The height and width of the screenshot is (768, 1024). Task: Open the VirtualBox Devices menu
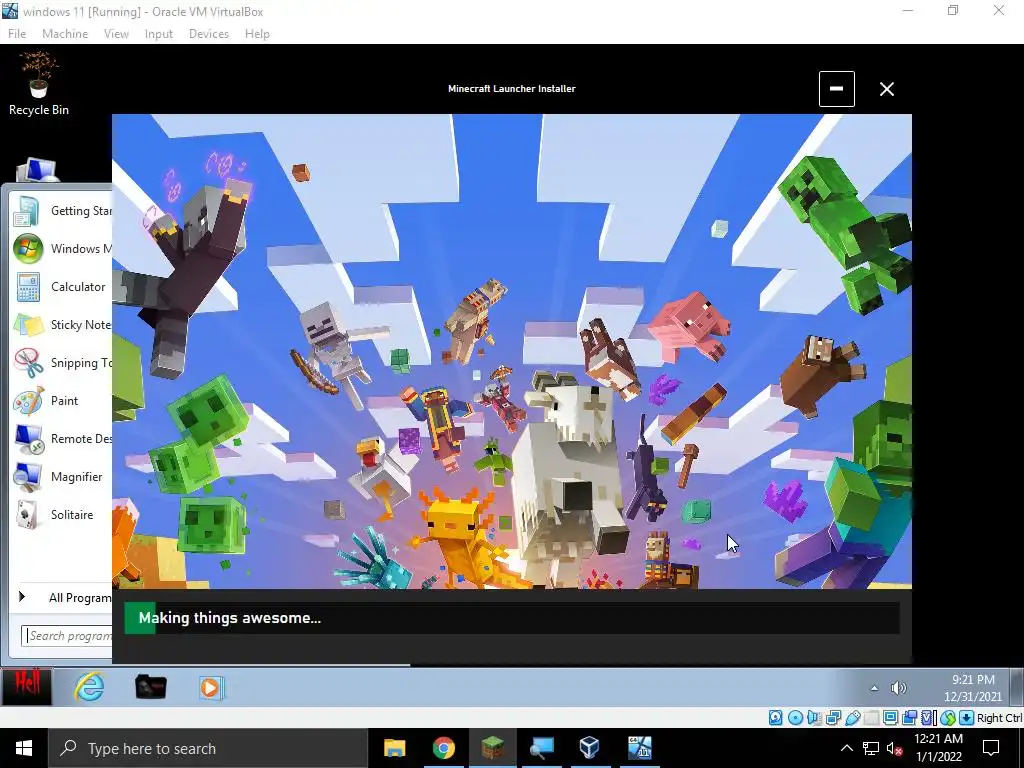(x=209, y=33)
